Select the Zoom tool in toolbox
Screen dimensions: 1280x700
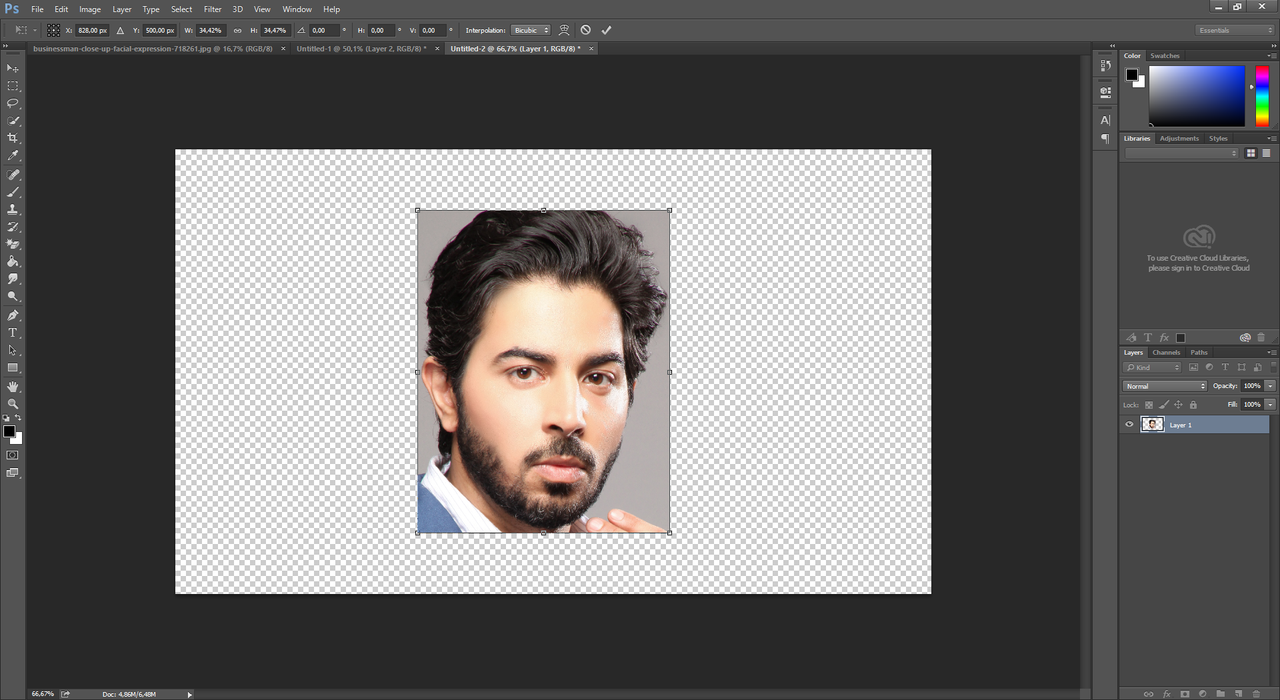13,404
